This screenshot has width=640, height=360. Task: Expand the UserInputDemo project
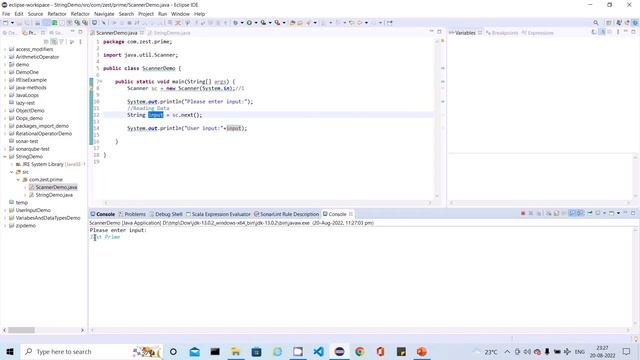click(x=5, y=210)
